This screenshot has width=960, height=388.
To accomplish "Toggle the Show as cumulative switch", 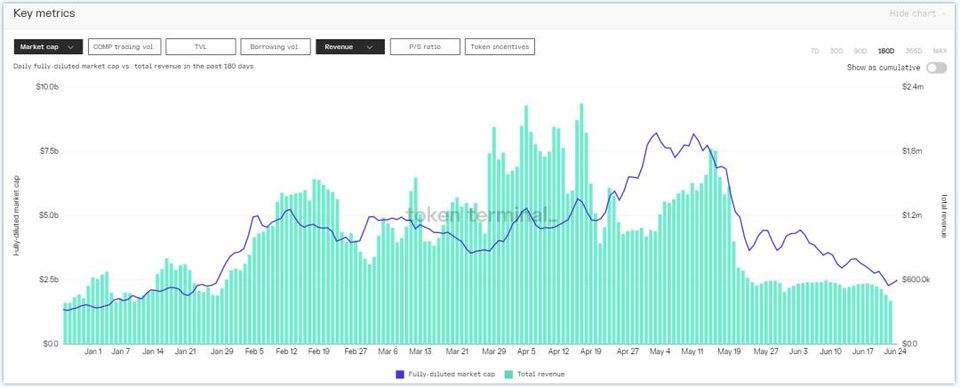I will coord(936,68).
